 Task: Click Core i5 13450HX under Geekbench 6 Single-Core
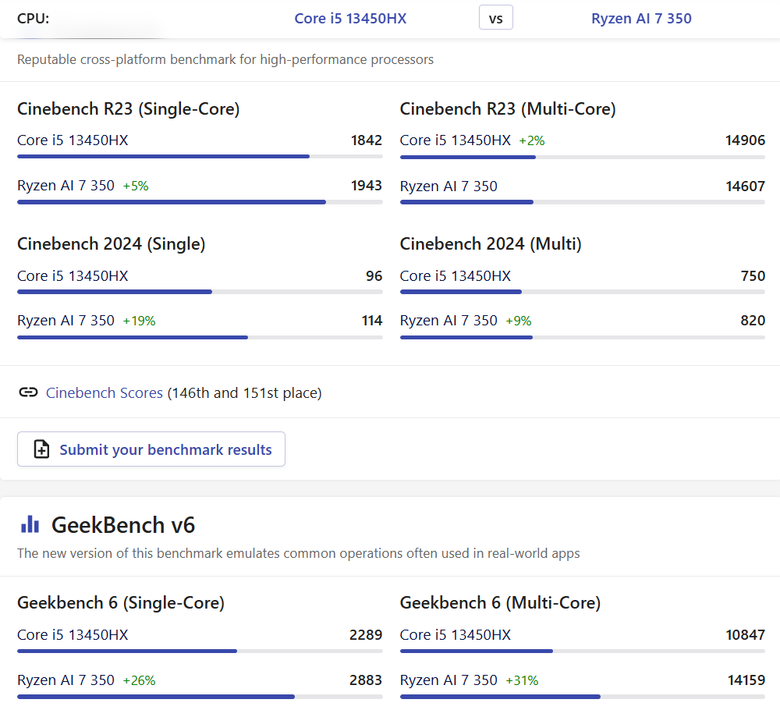click(73, 635)
